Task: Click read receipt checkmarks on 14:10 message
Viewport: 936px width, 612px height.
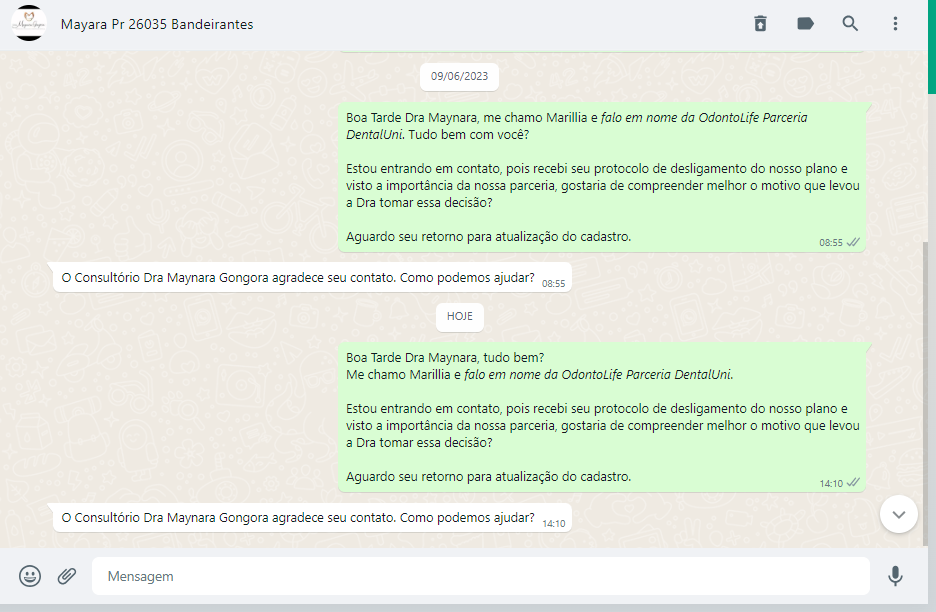Action: pyautogui.click(x=854, y=482)
